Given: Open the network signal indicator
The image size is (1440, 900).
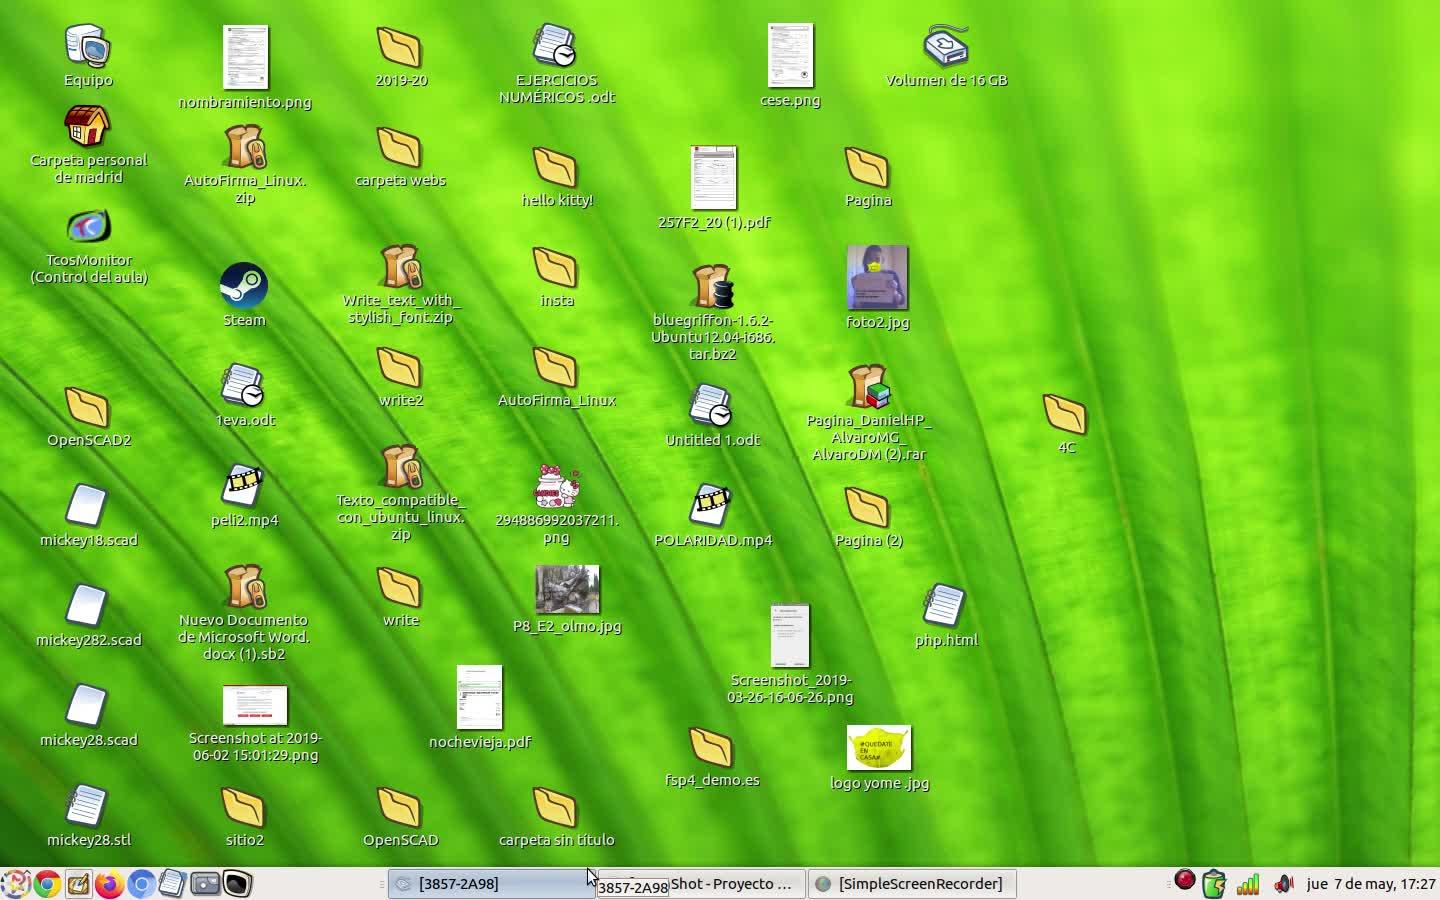Looking at the screenshot, I should [1248, 884].
